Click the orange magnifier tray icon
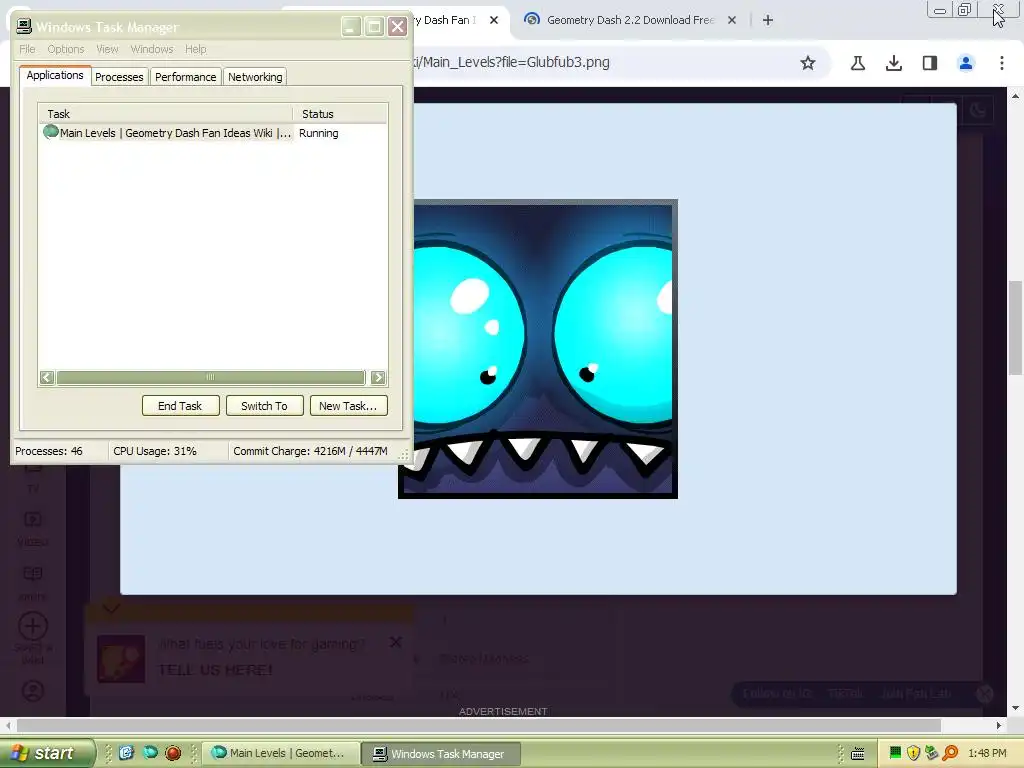This screenshot has width=1024, height=768. coord(950,753)
